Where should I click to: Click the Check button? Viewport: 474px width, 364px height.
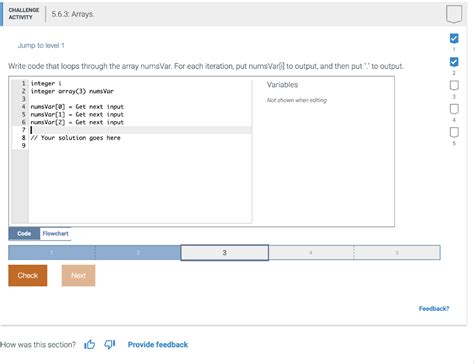[28, 275]
